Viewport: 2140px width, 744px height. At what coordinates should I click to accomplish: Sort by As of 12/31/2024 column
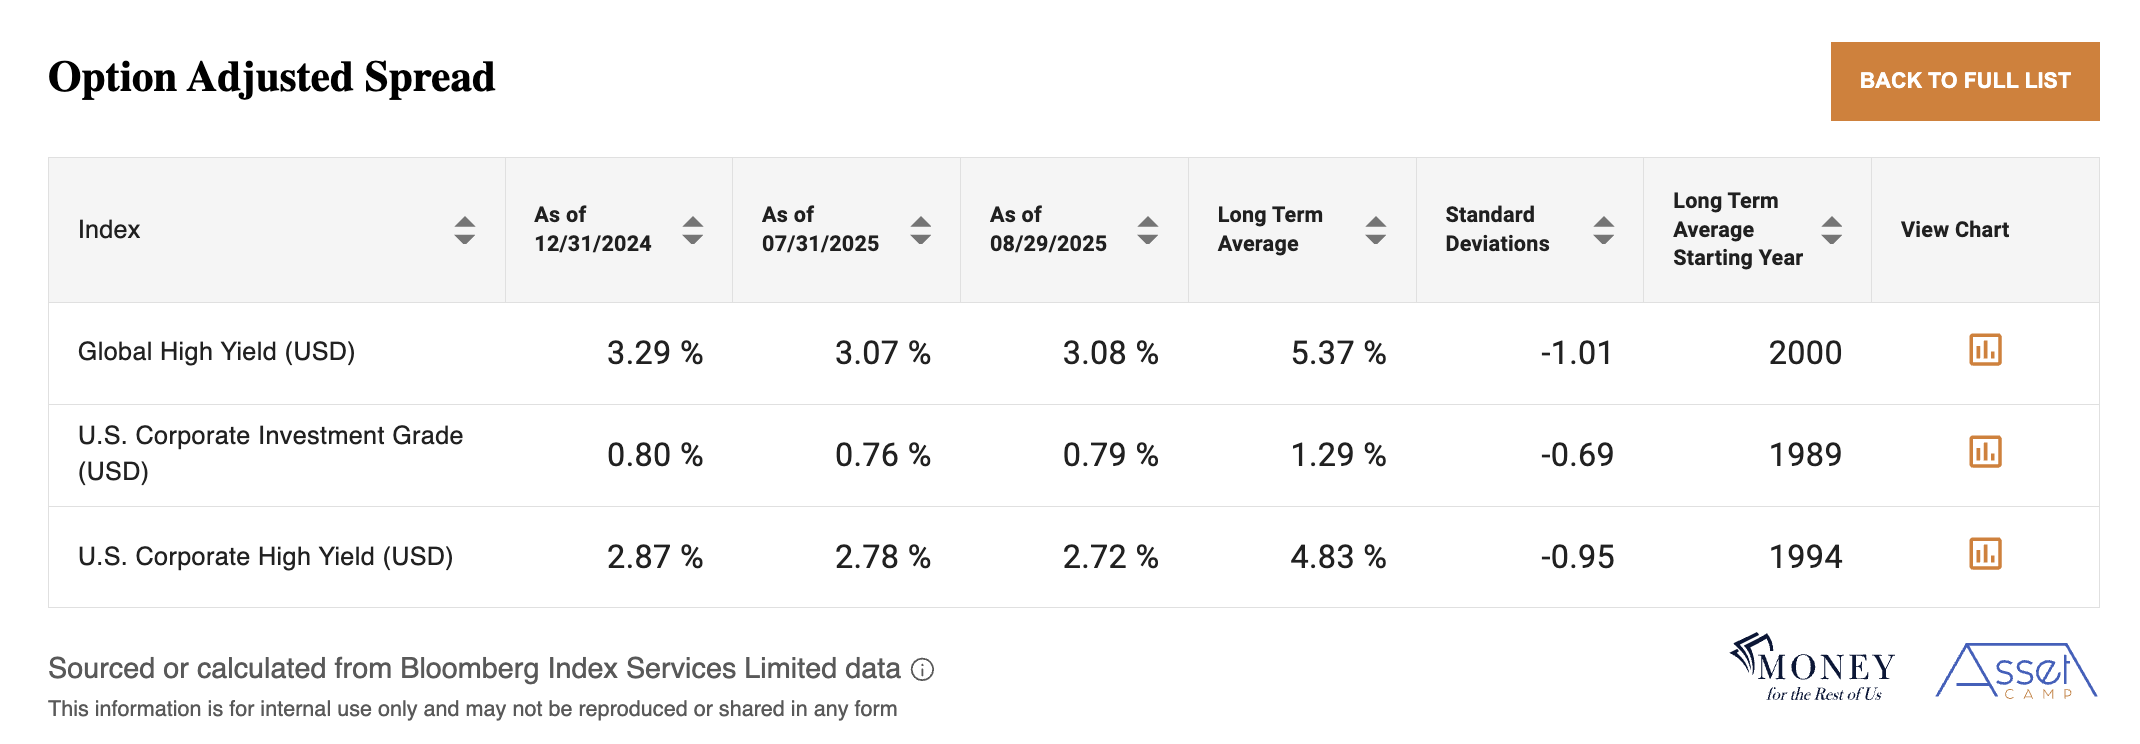click(x=692, y=230)
